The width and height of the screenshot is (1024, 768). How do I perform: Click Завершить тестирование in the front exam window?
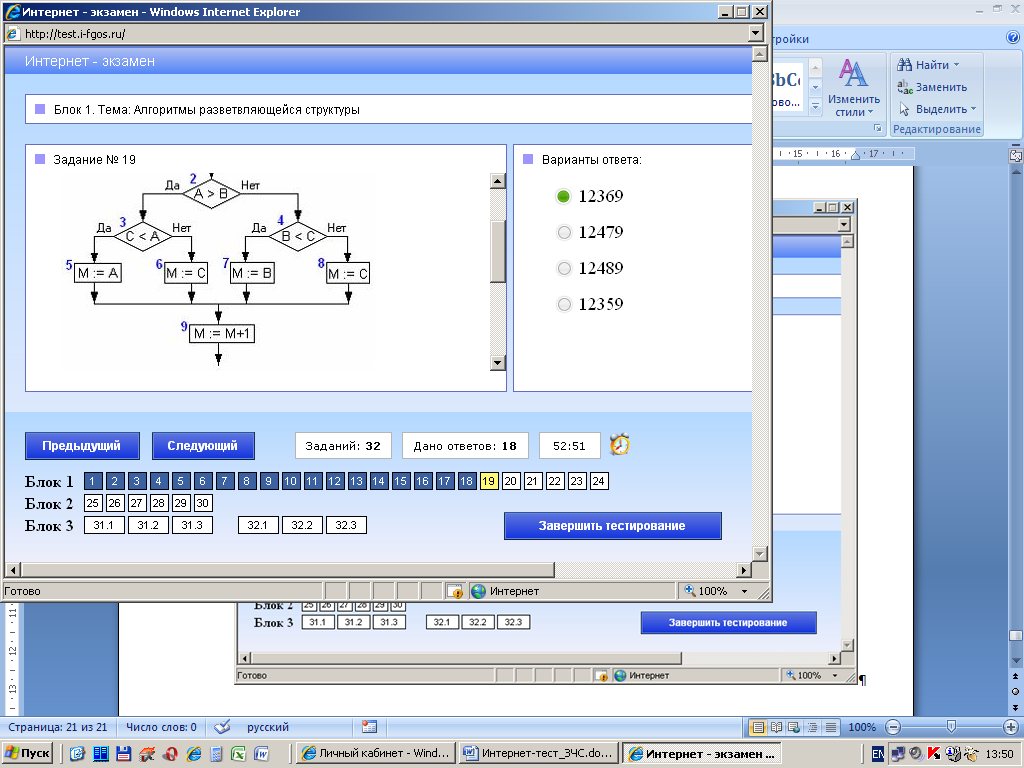click(613, 526)
